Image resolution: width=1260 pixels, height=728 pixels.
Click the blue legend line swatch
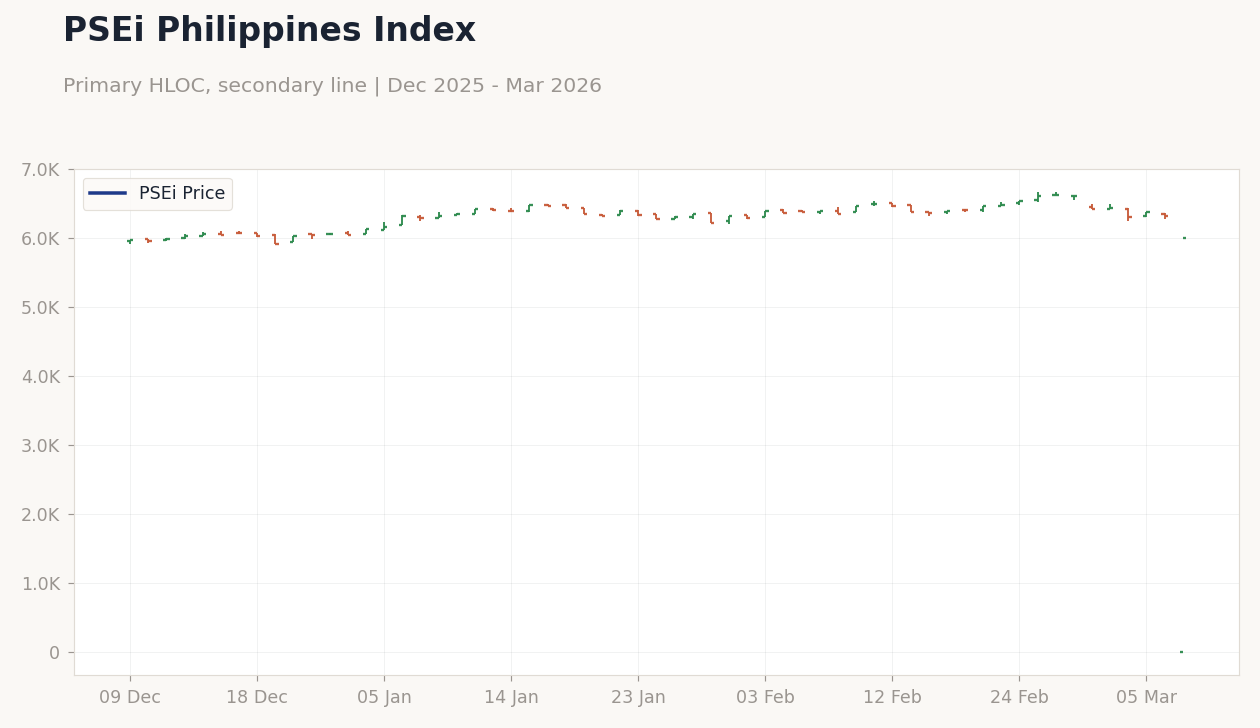(x=108, y=194)
